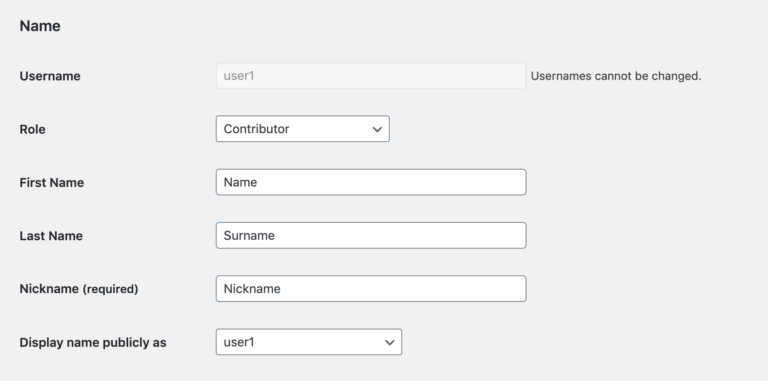Viewport: 768px width, 381px height.
Task: Click the Display name publicly as label
Action: tap(93, 343)
